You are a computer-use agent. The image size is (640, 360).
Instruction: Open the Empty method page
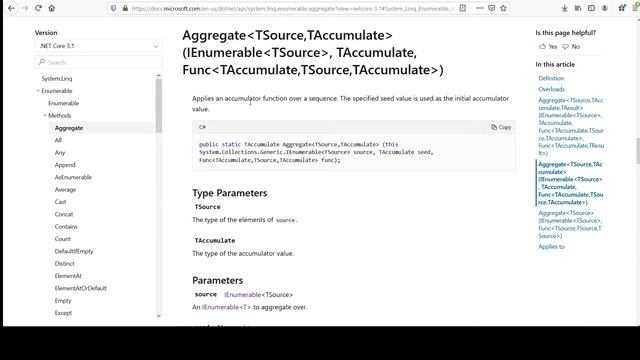point(63,300)
